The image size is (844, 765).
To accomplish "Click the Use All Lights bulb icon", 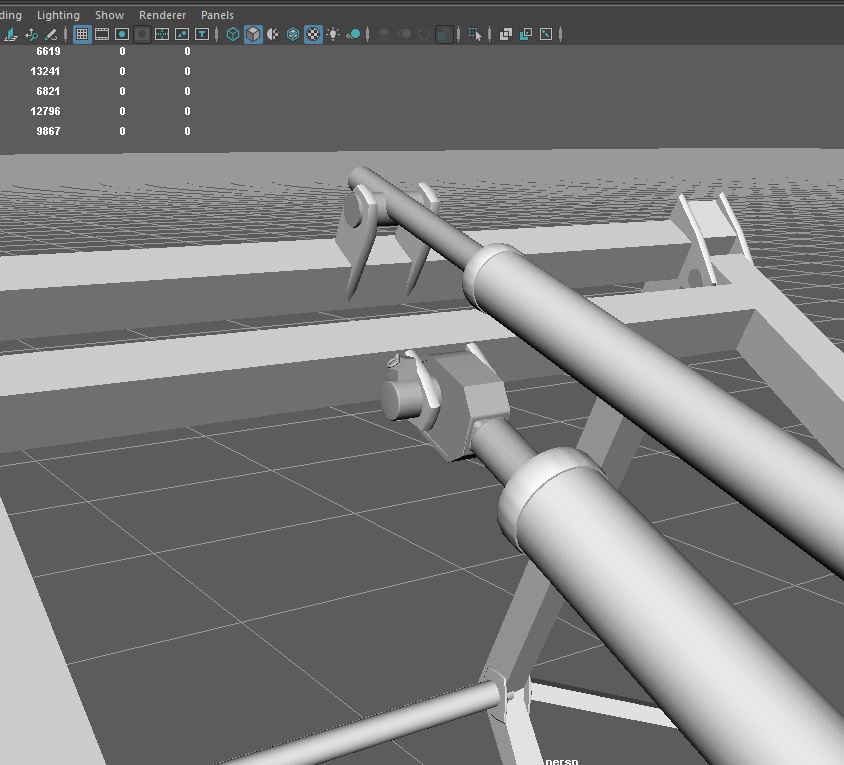I will (333, 34).
